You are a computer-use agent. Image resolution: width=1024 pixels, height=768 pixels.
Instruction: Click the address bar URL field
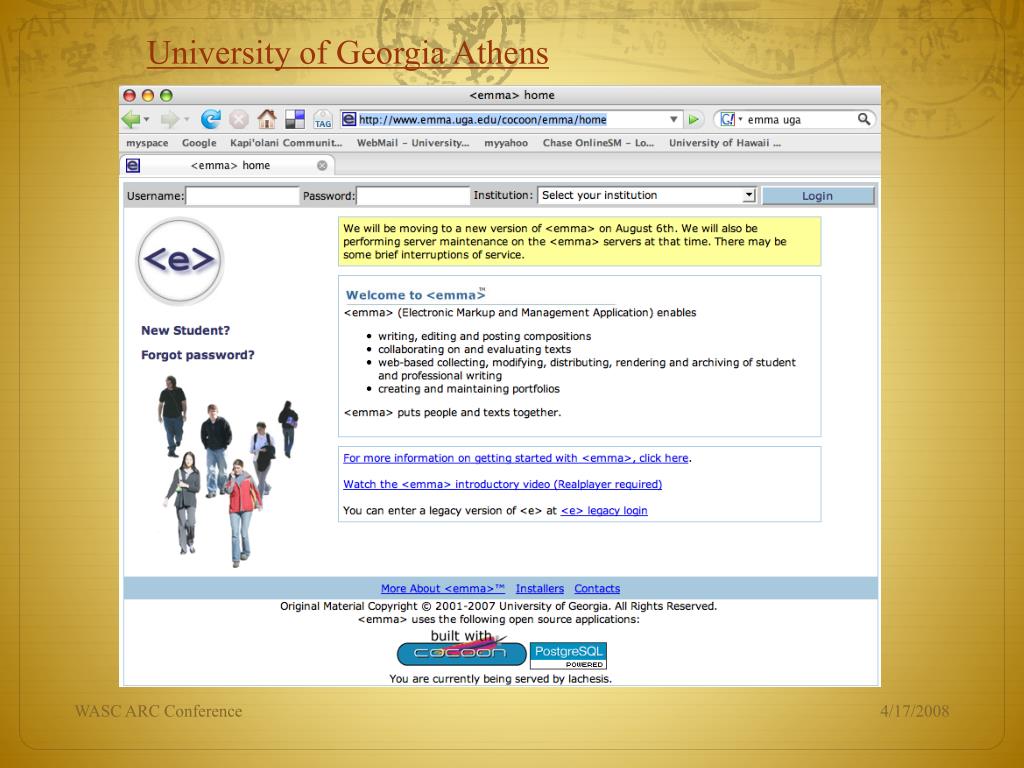point(513,120)
